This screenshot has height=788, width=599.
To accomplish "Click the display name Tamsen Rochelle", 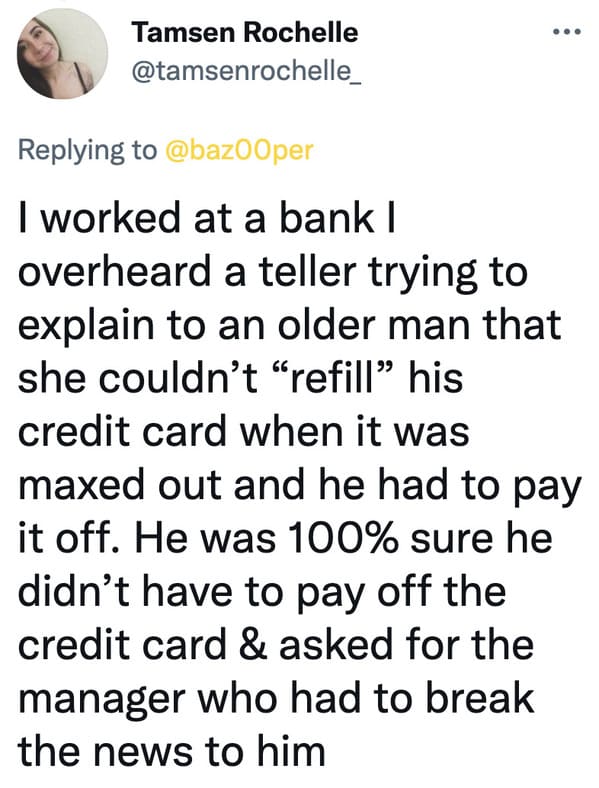I will click(245, 33).
